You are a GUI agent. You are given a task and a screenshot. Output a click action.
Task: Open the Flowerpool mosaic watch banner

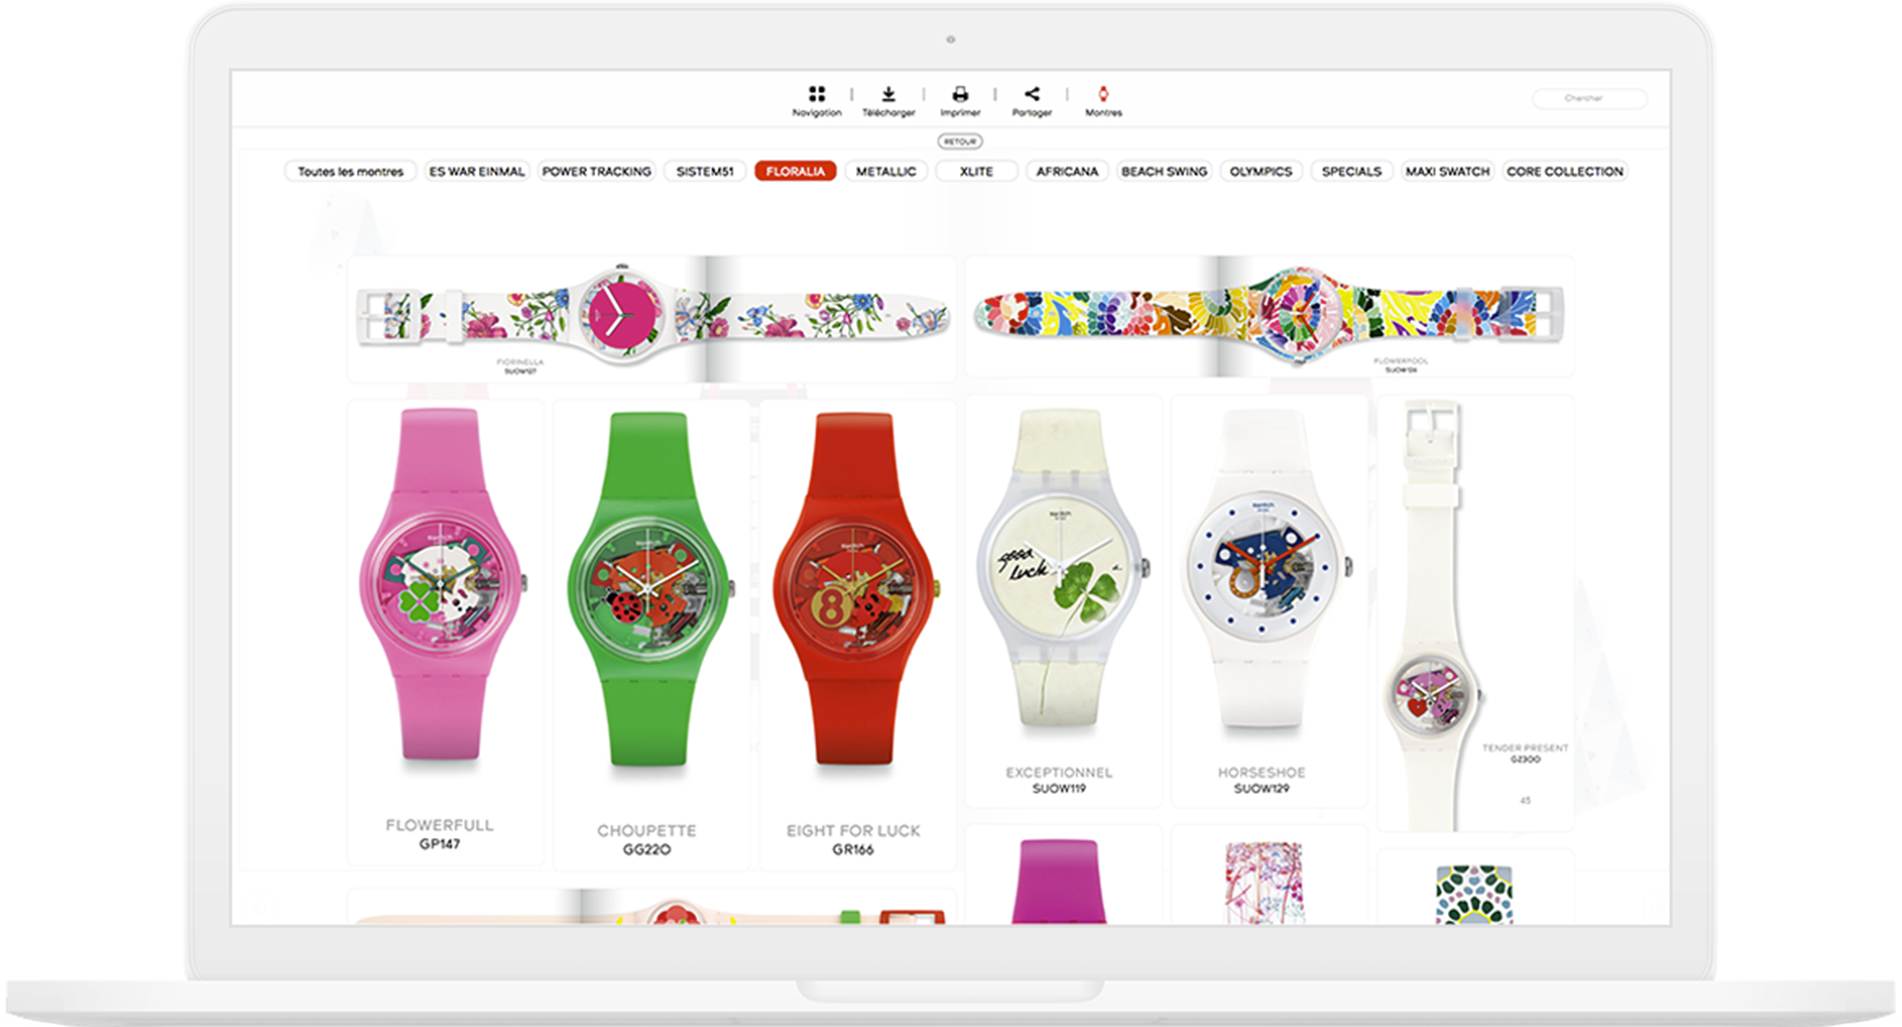(x=1270, y=316)
